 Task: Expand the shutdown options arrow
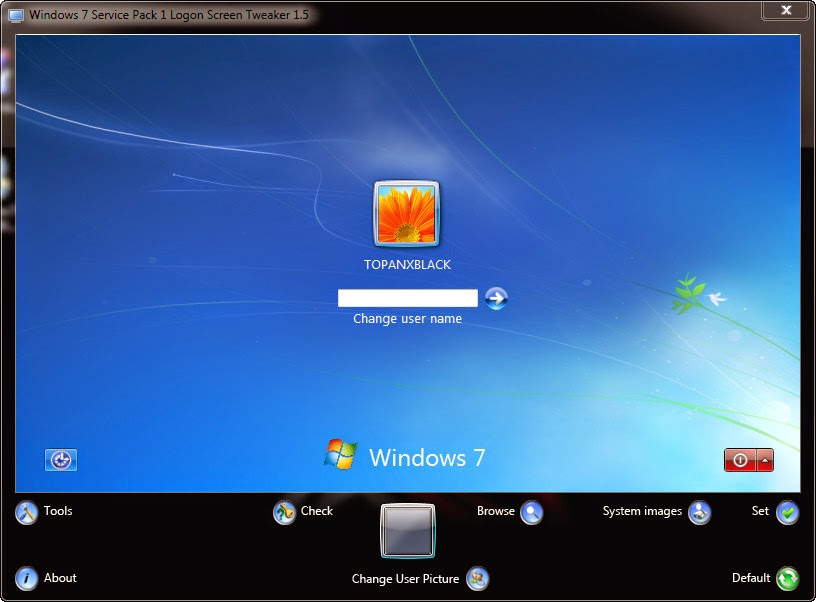click(765, 460)
